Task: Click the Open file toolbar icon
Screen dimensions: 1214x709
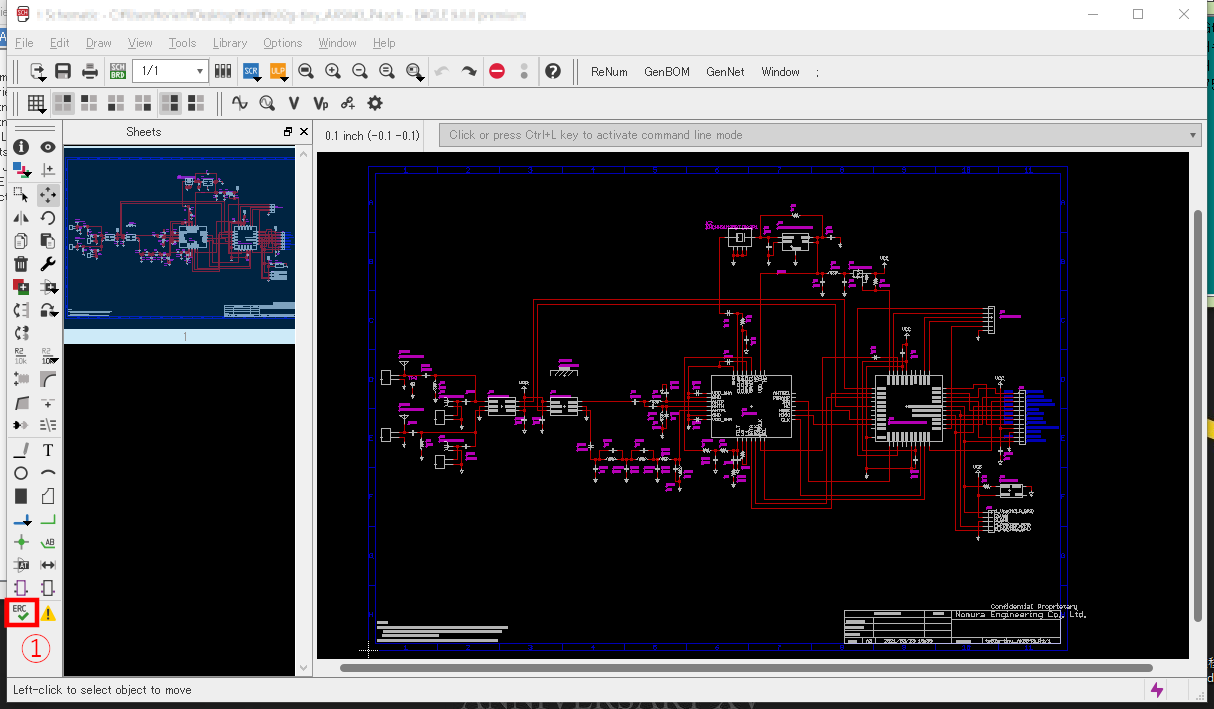Action: click(x=38, y=71)
